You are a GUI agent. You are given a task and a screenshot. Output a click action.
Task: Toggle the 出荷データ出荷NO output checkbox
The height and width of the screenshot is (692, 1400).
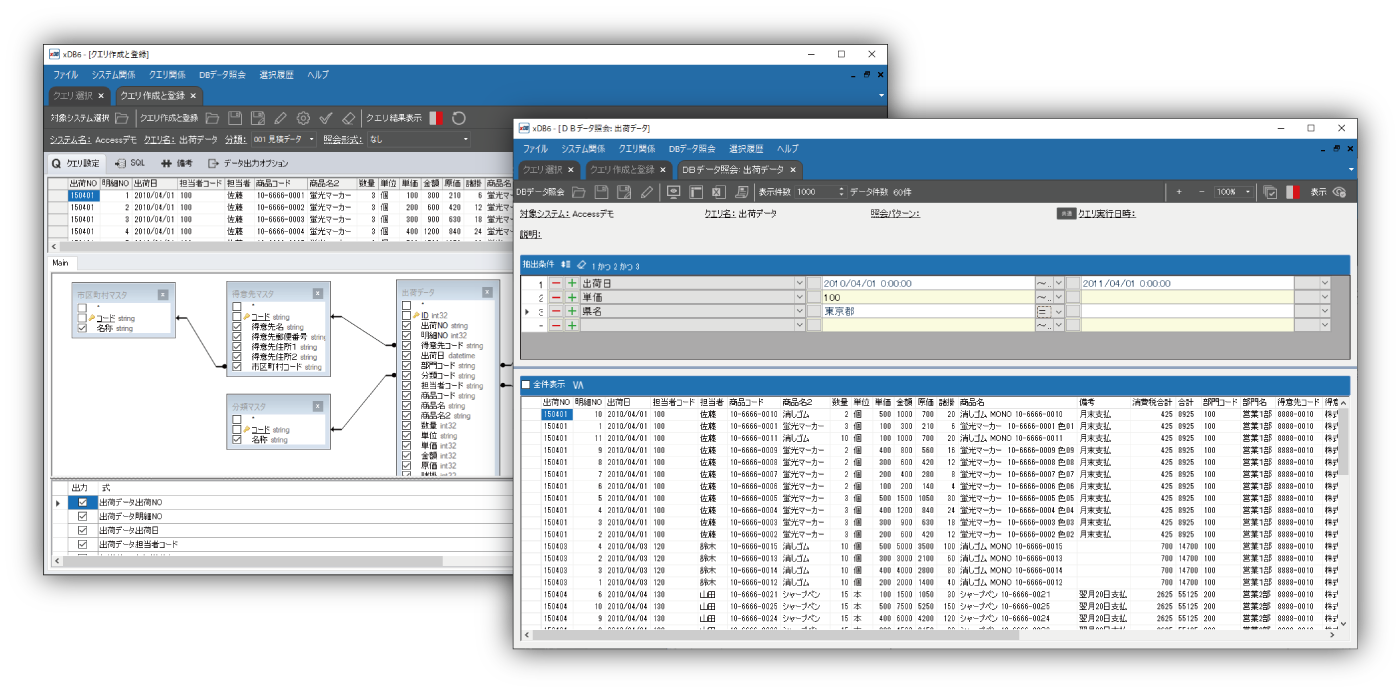83,502
